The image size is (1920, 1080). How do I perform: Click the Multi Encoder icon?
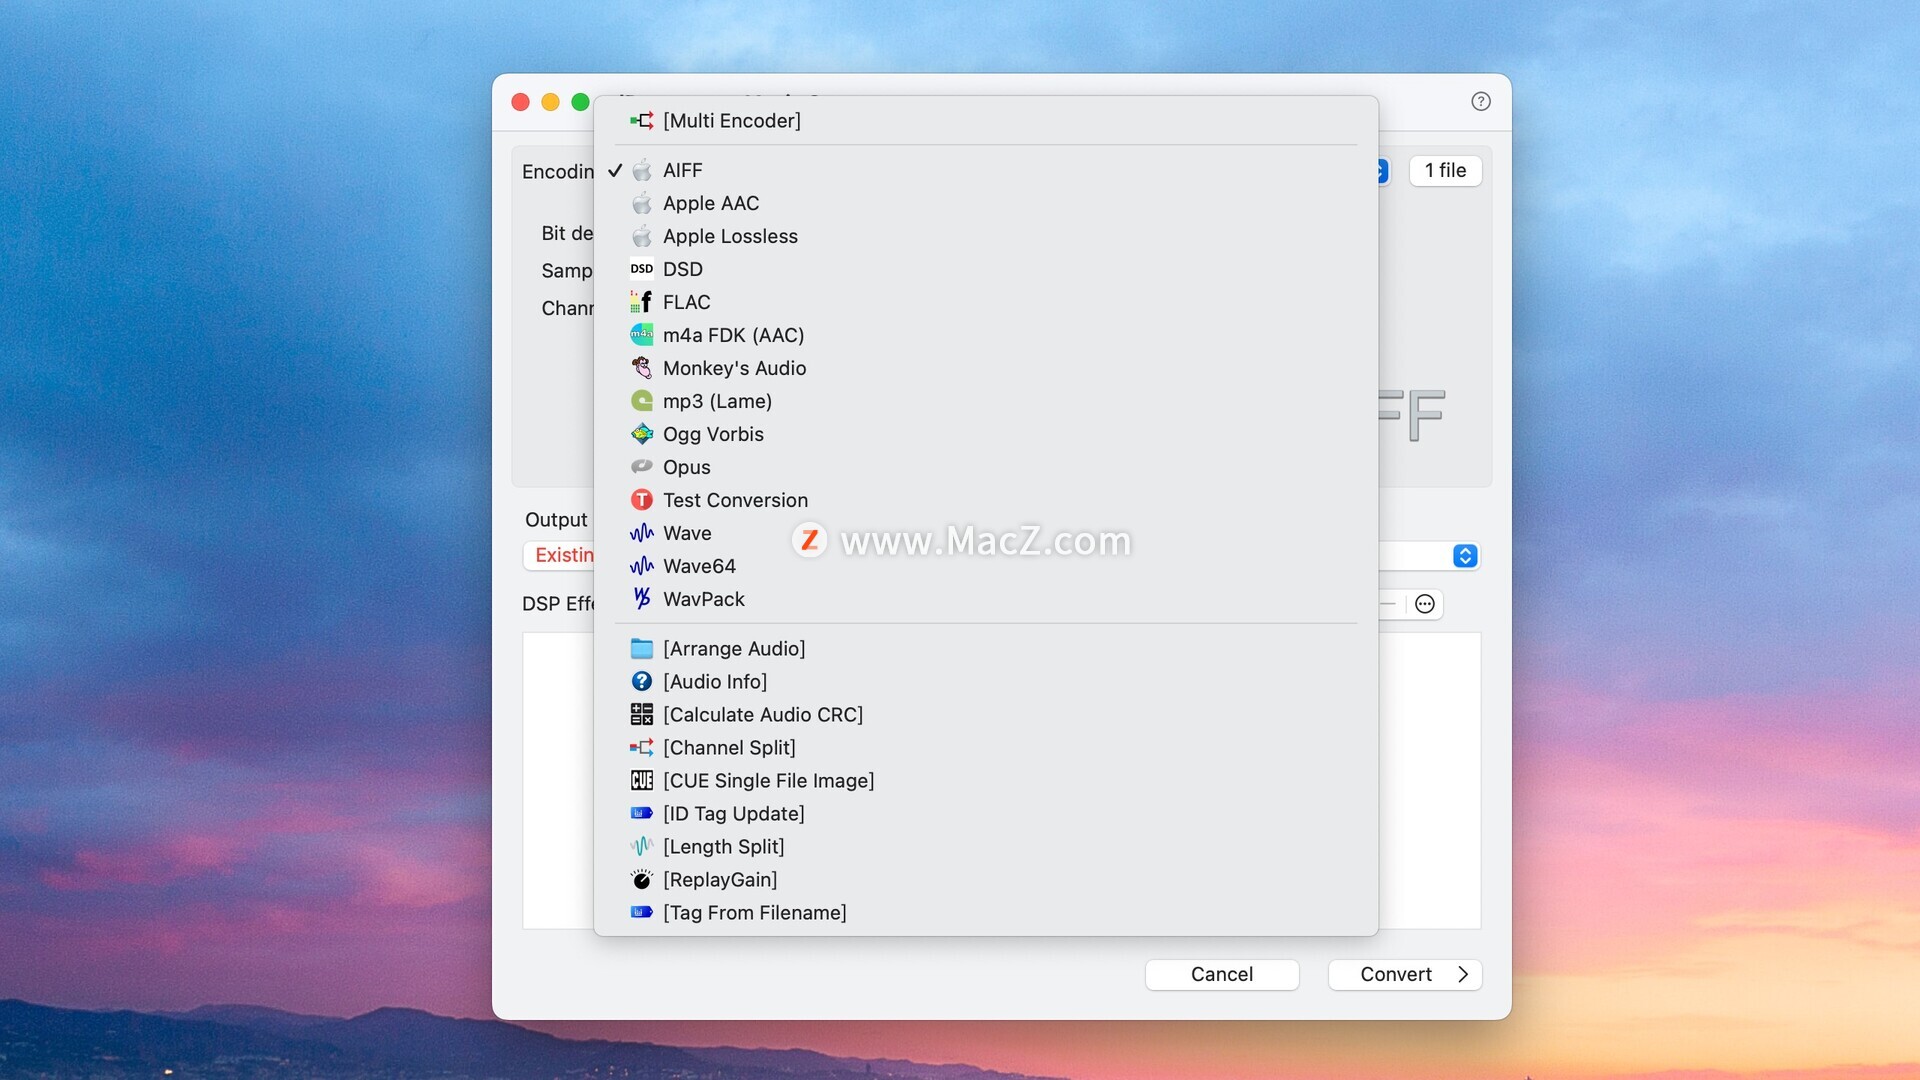pyautogui.click(x=641, y=121)
